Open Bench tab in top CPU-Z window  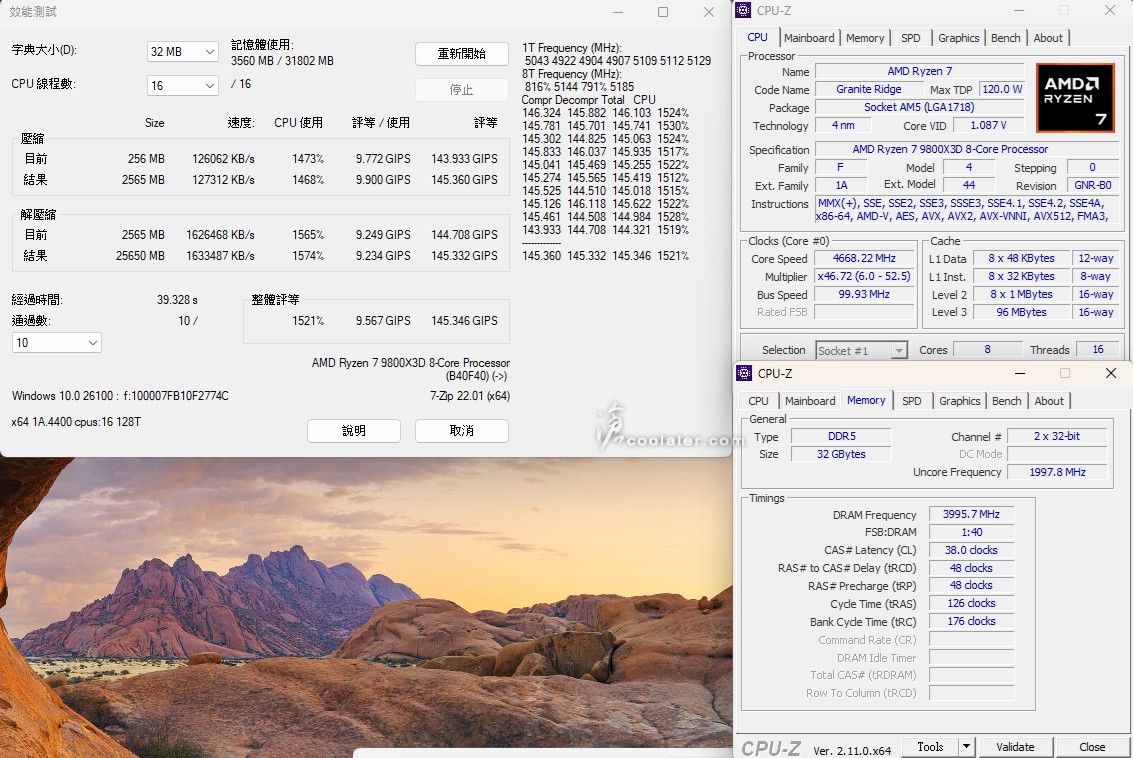click(x=1006, y=38)
